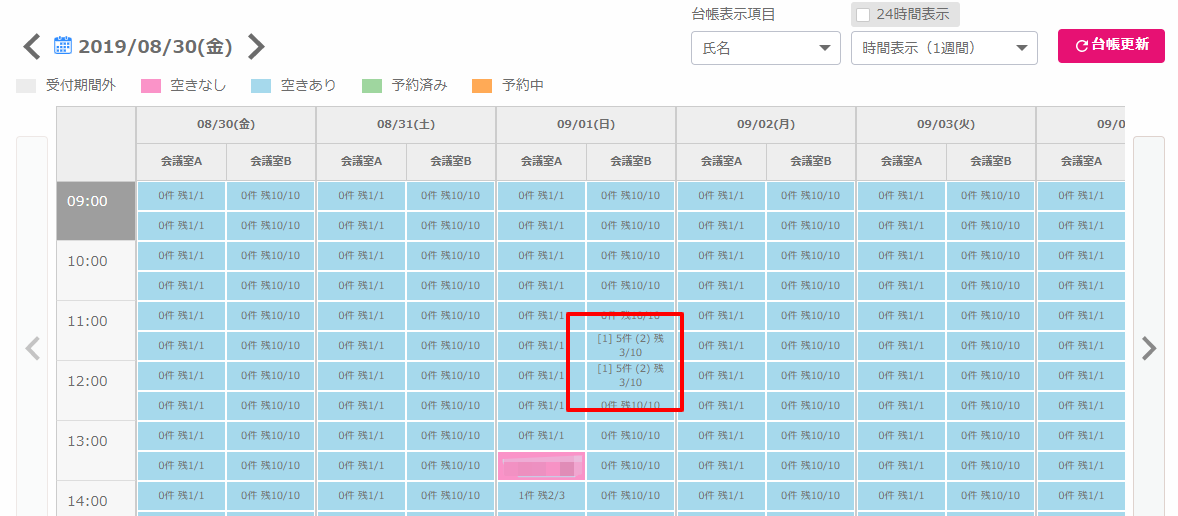This screenshot has height=516, width=1178.
Task: Go to previous date using left chevron
Action: coord(32,47)
